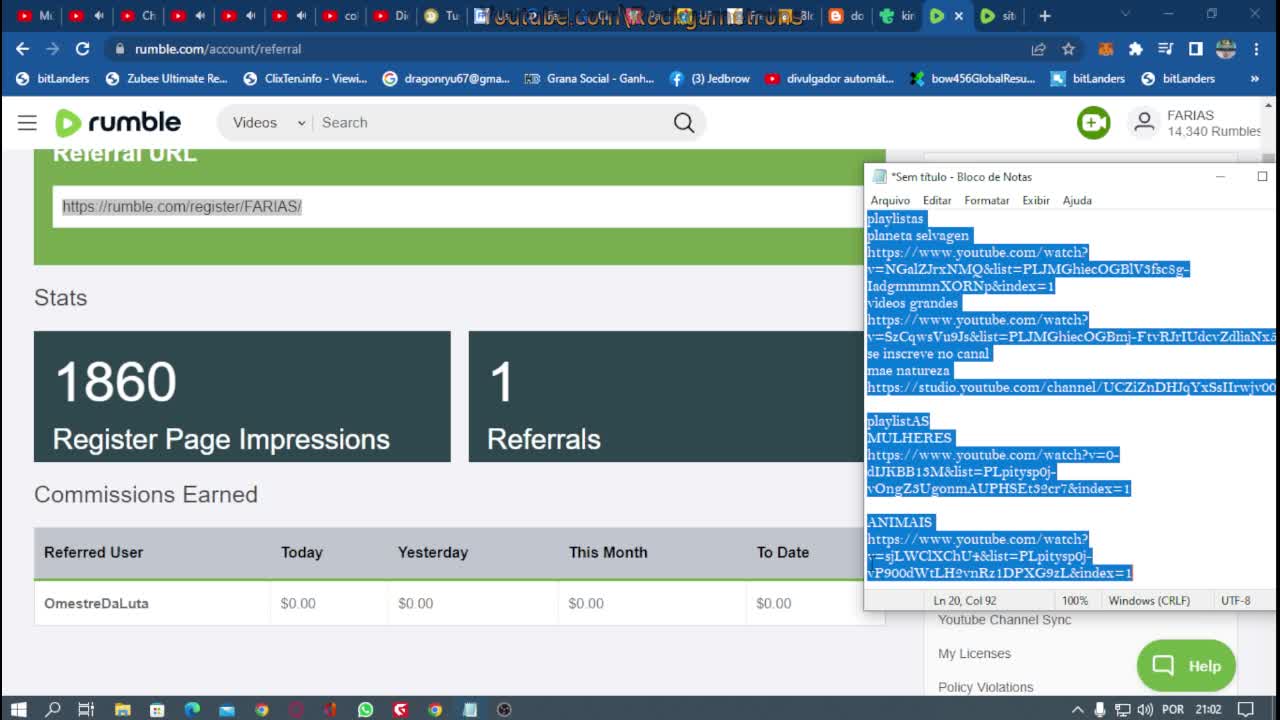Viewport: 1280px width, 720px height.
Task: Click the Referrals stats card
Action: pos(666,397)
